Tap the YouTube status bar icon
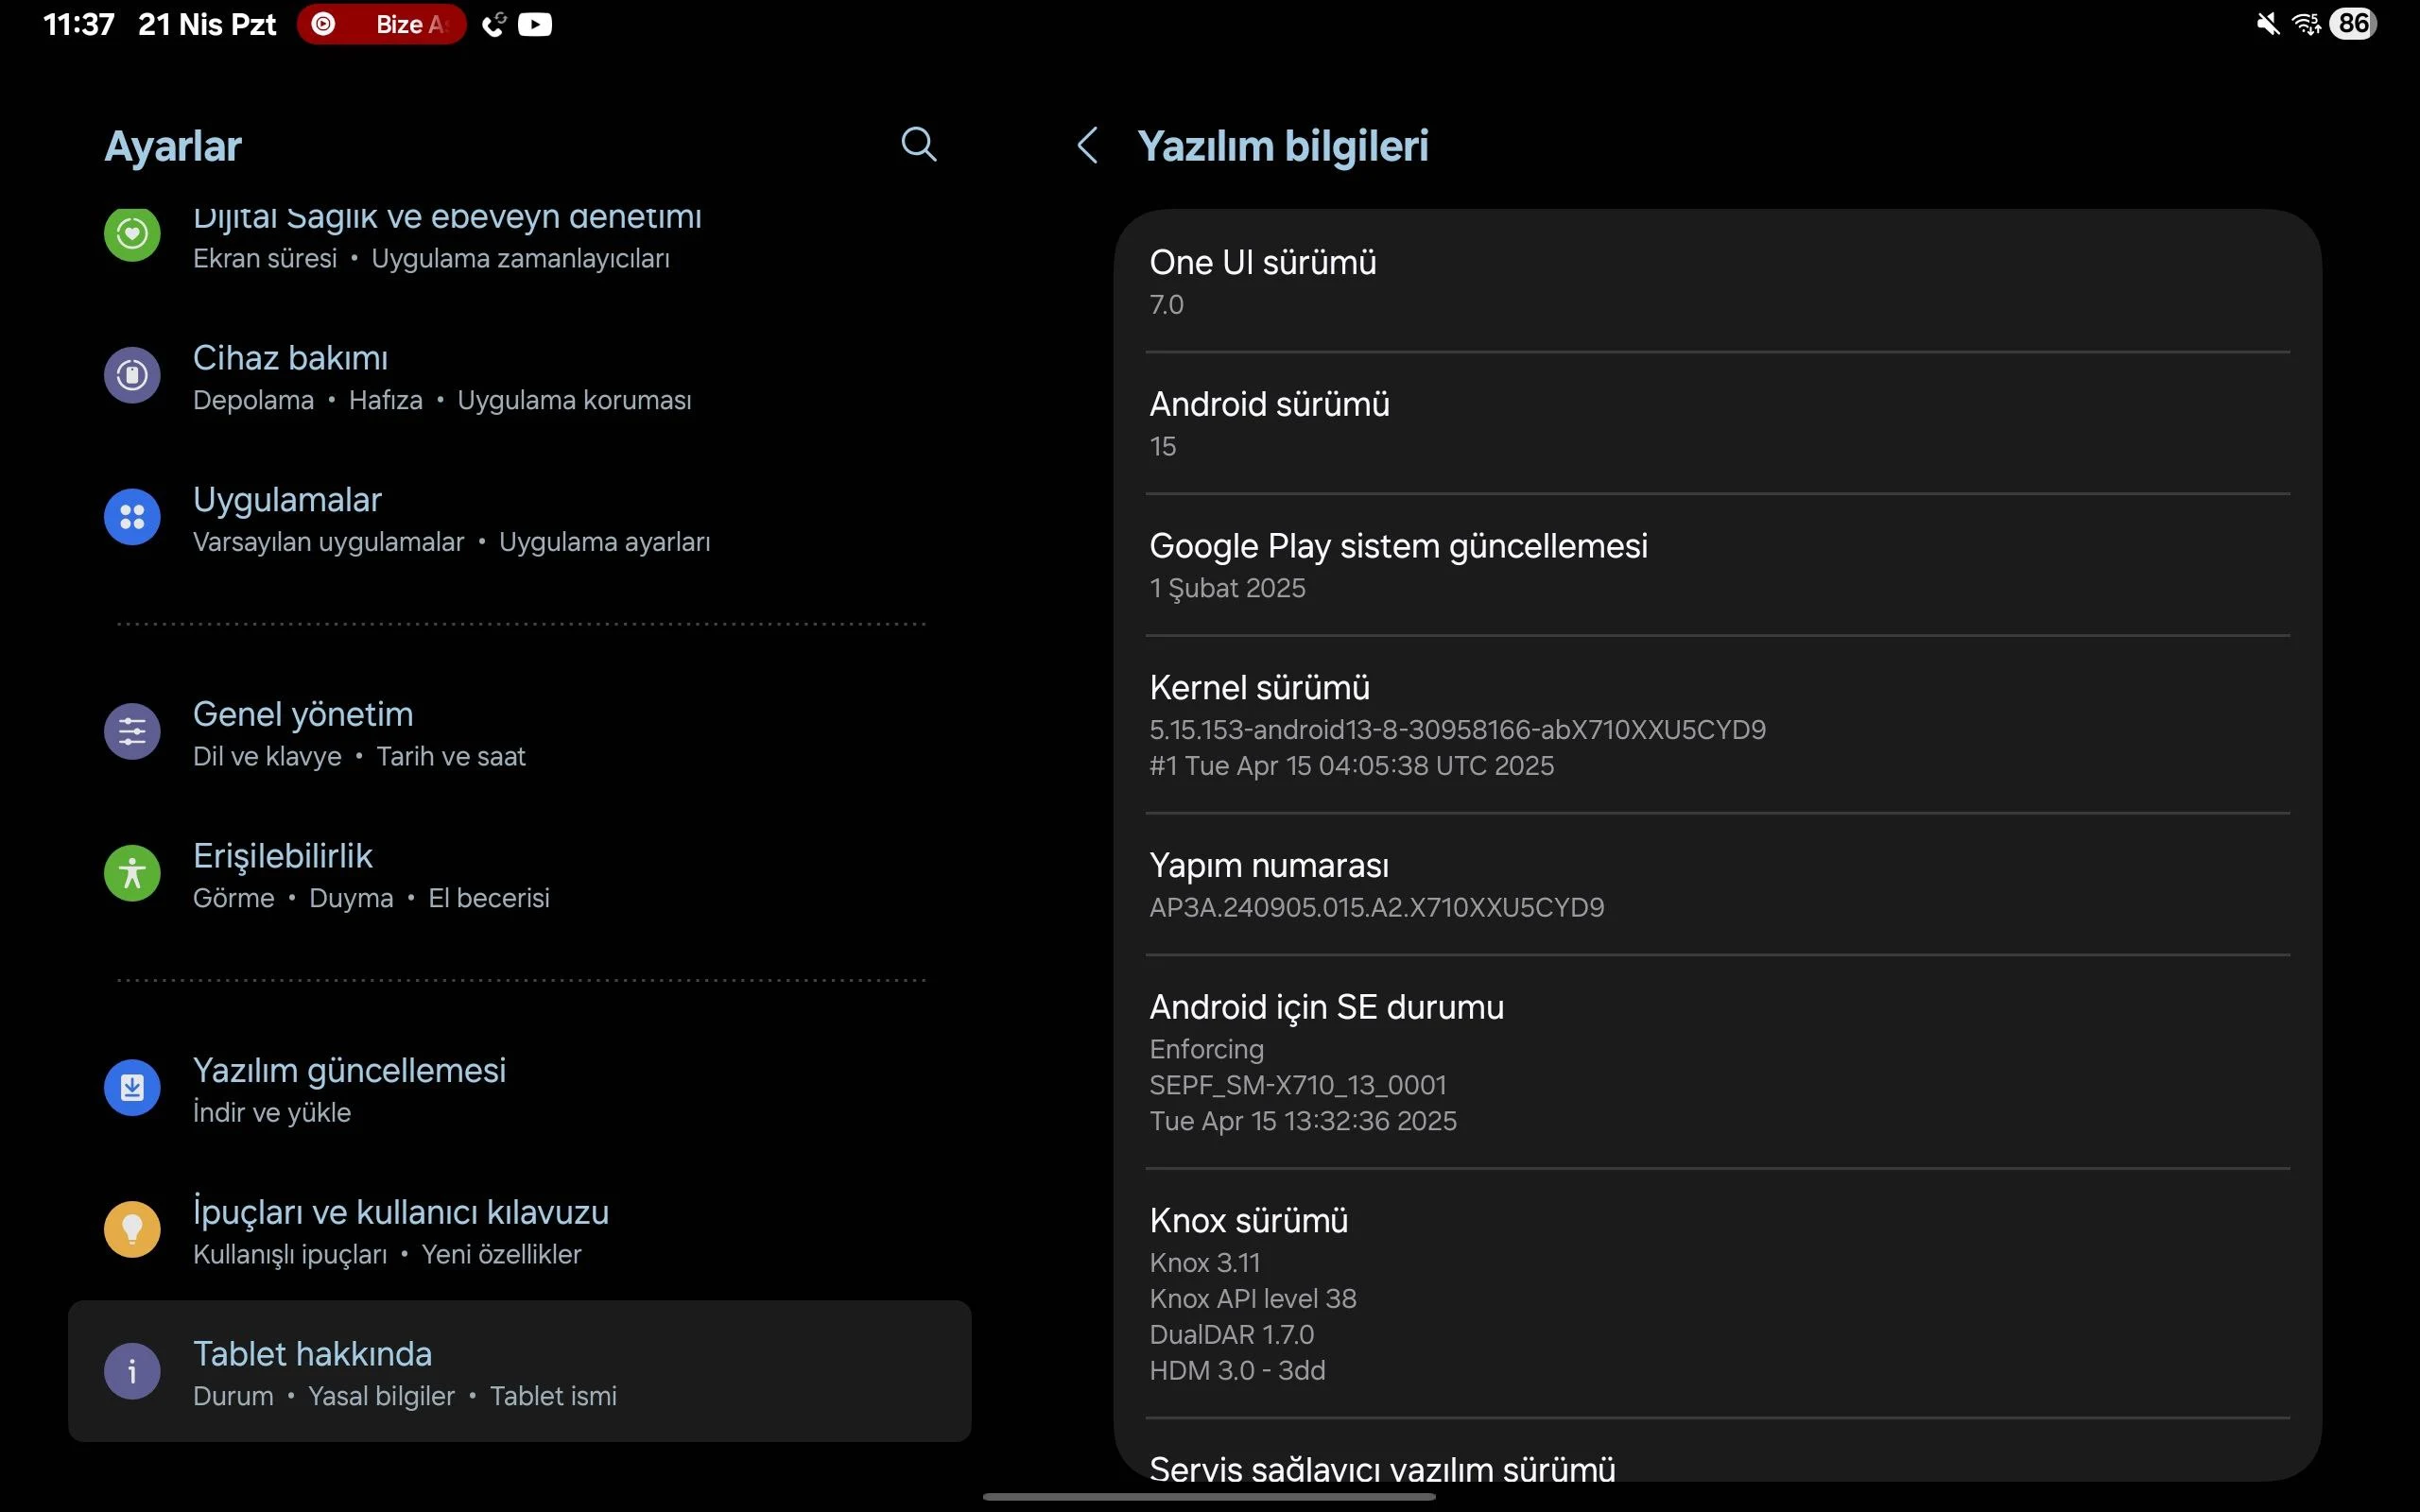Screen dimensions: 2420x1512 [x=535, y=24]
